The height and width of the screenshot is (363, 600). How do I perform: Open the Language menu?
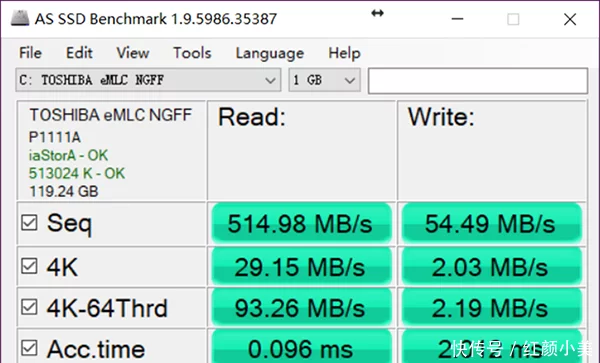click(270, 53)
